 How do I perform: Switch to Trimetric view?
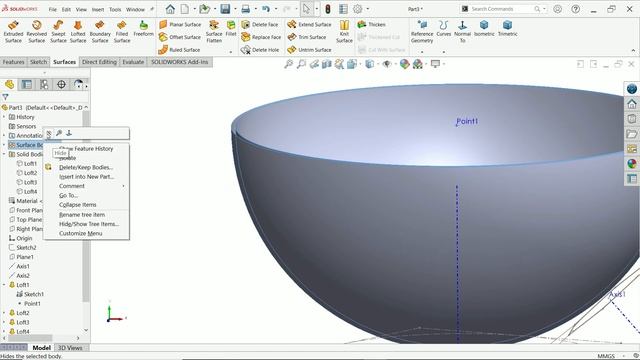click(x=507, y=29)
